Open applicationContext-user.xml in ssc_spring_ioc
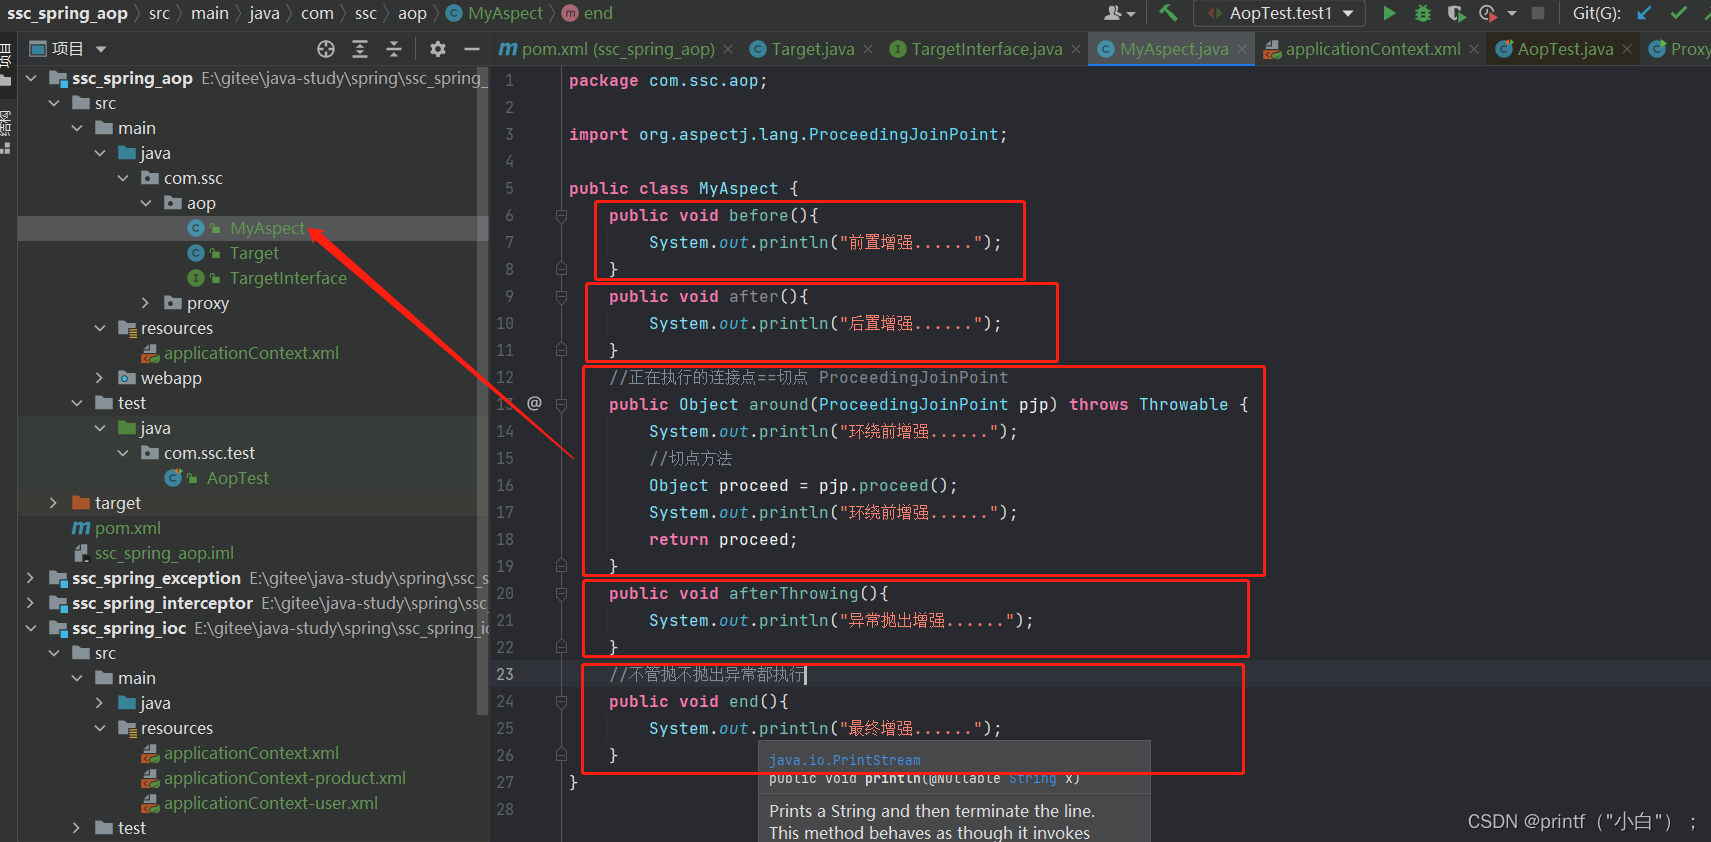 point(271,803)
